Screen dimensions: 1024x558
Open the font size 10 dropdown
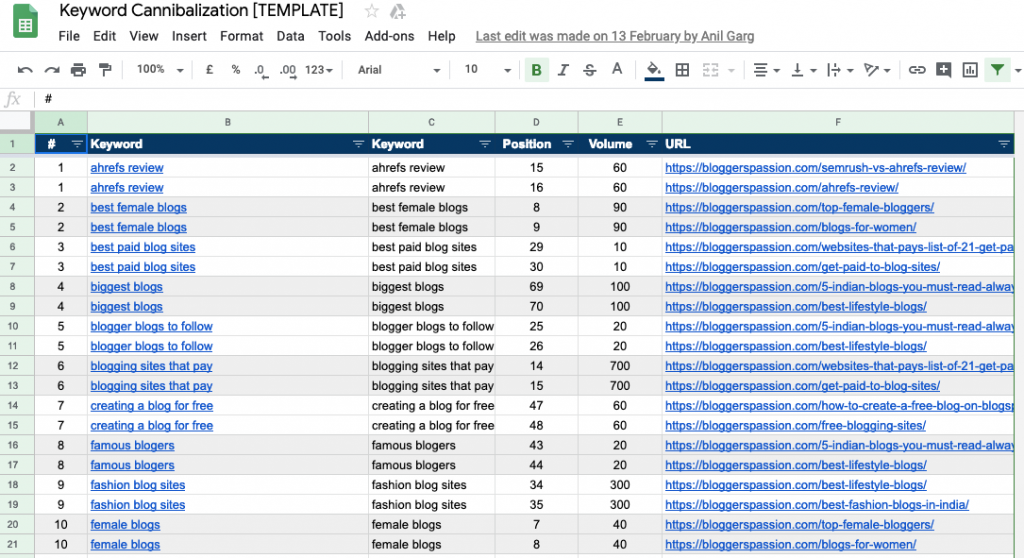[x=487, y=69]
